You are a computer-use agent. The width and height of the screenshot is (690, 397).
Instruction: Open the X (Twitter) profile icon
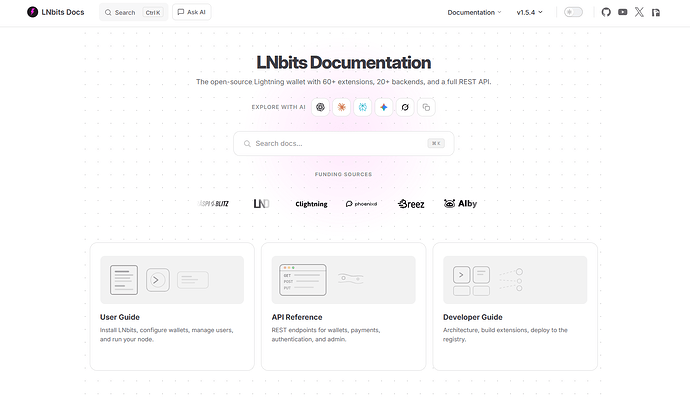coord(639,12)
